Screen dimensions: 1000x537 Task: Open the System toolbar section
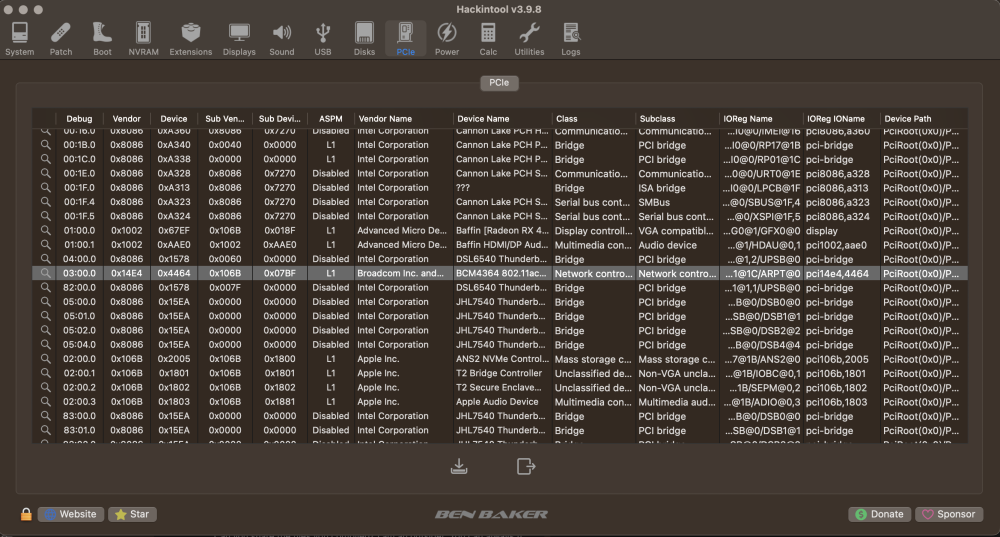20,39
